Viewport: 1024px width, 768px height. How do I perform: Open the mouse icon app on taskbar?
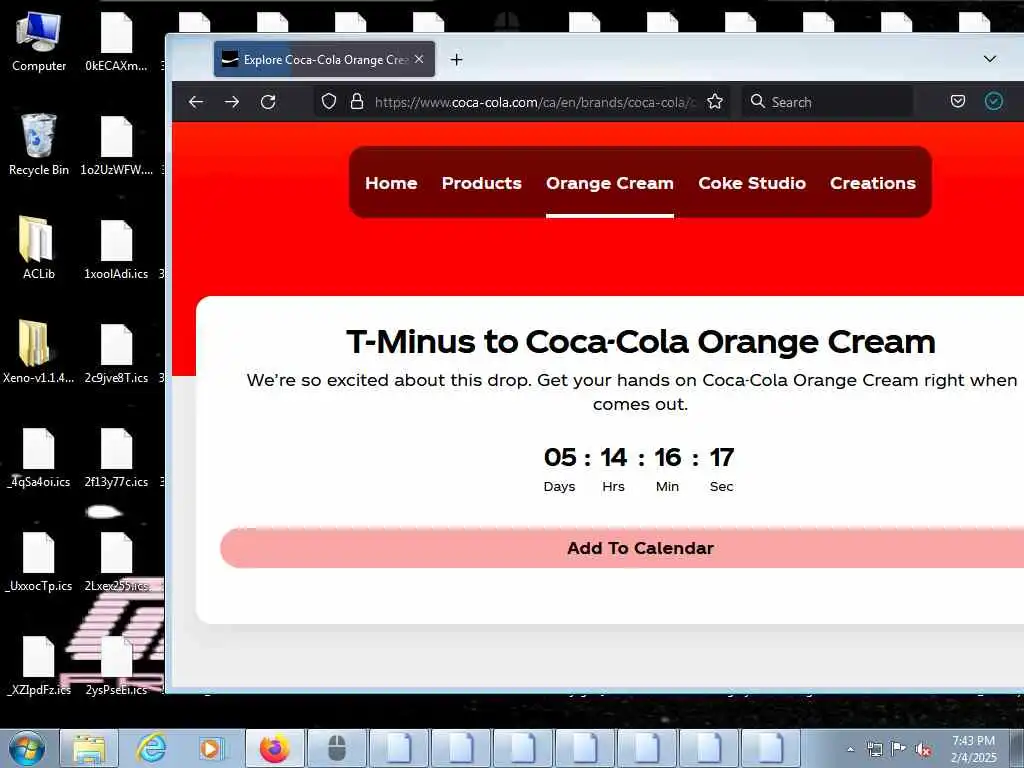tap(336, 748)
